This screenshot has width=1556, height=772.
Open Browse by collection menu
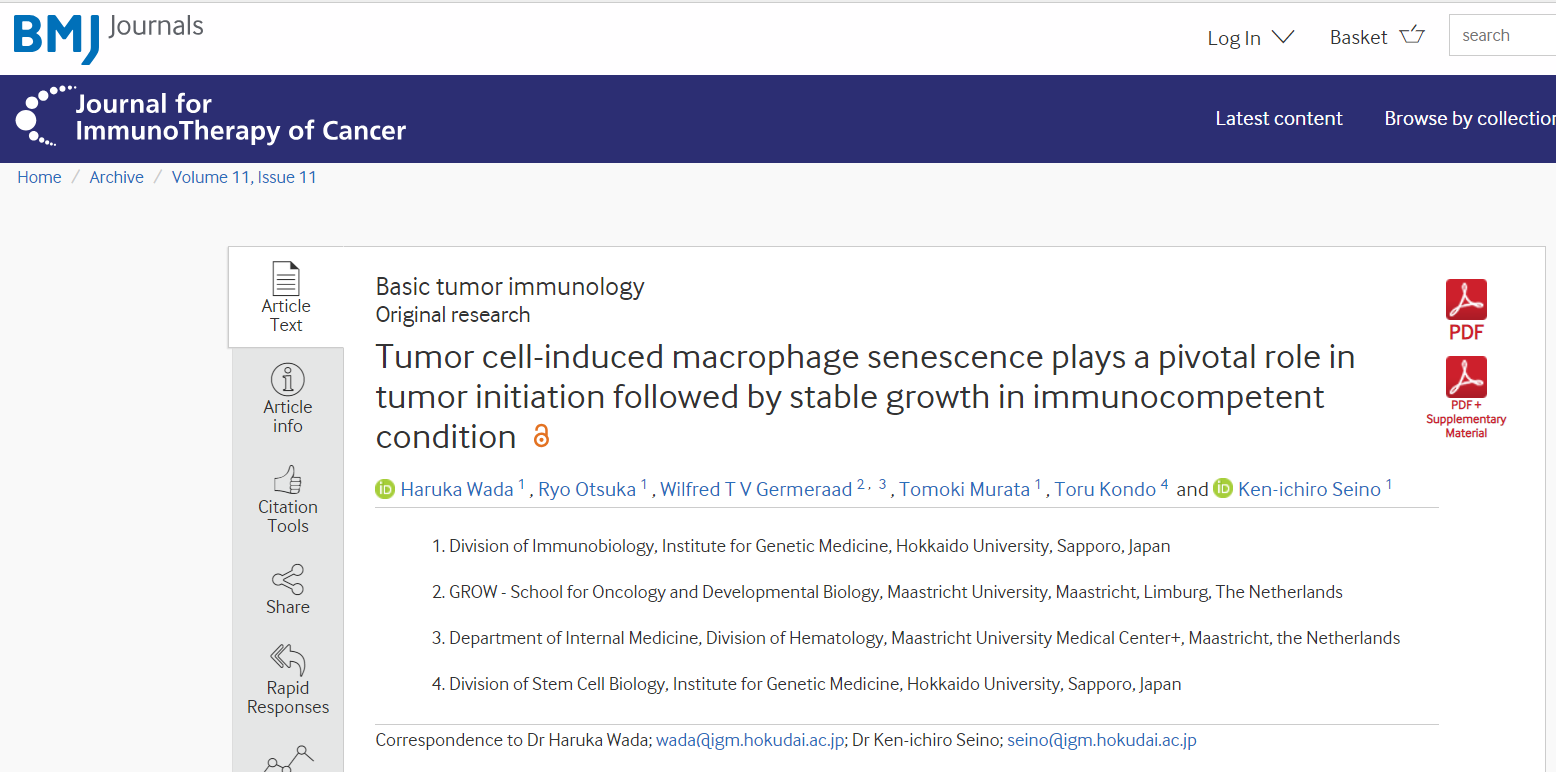(x=1469, y=119)
